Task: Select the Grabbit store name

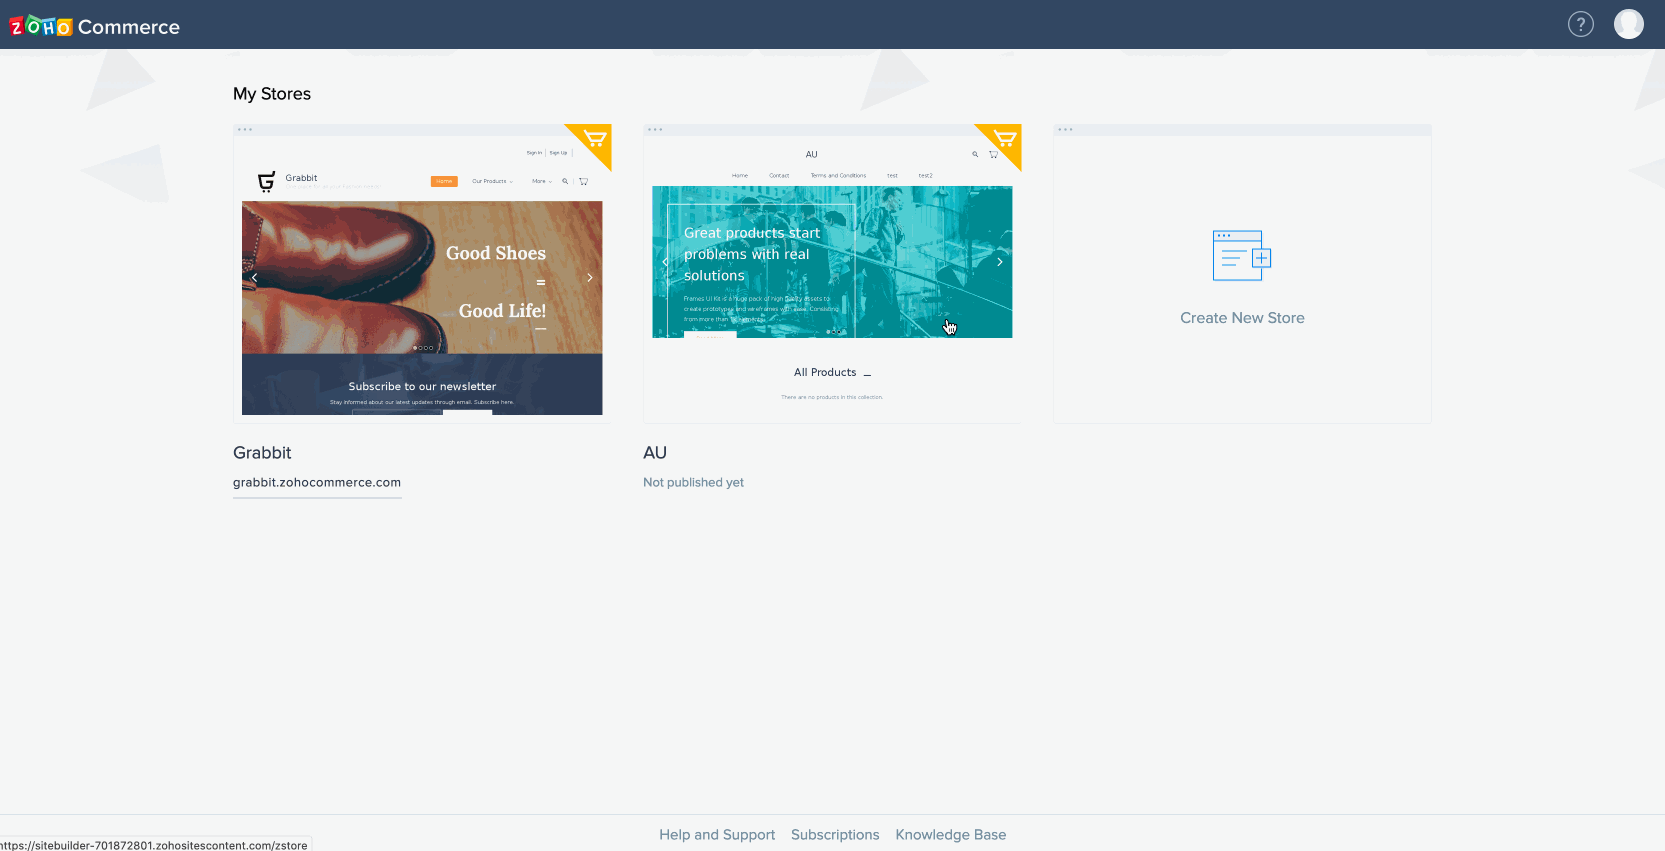Action: pyautogui.click(x=262, y=453)
